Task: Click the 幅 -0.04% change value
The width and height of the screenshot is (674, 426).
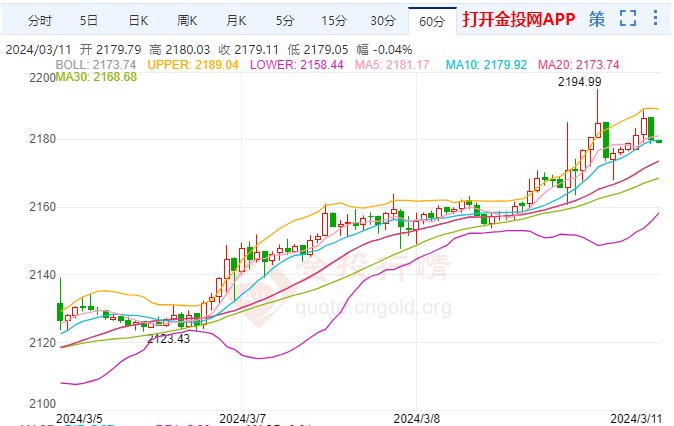Action: pyautogui.click(x=384, y=49)
